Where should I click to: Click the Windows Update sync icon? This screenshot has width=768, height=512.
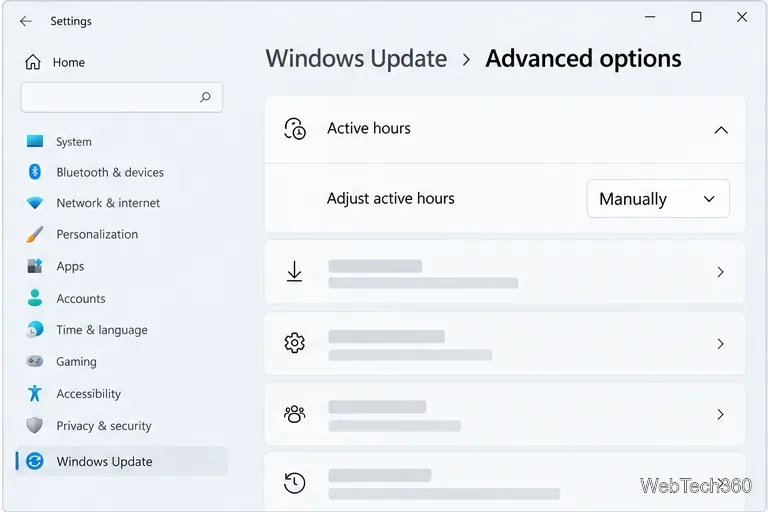click(35, 461)
